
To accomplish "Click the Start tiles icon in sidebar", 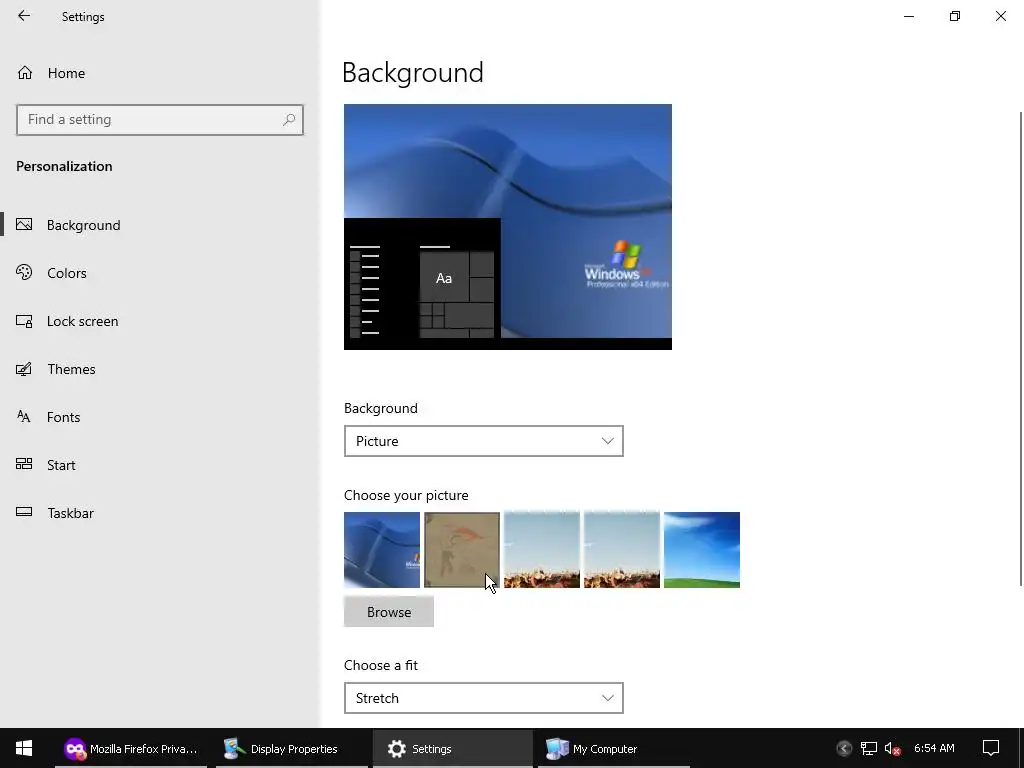I will pyautogui.click(x=24, y=464).
